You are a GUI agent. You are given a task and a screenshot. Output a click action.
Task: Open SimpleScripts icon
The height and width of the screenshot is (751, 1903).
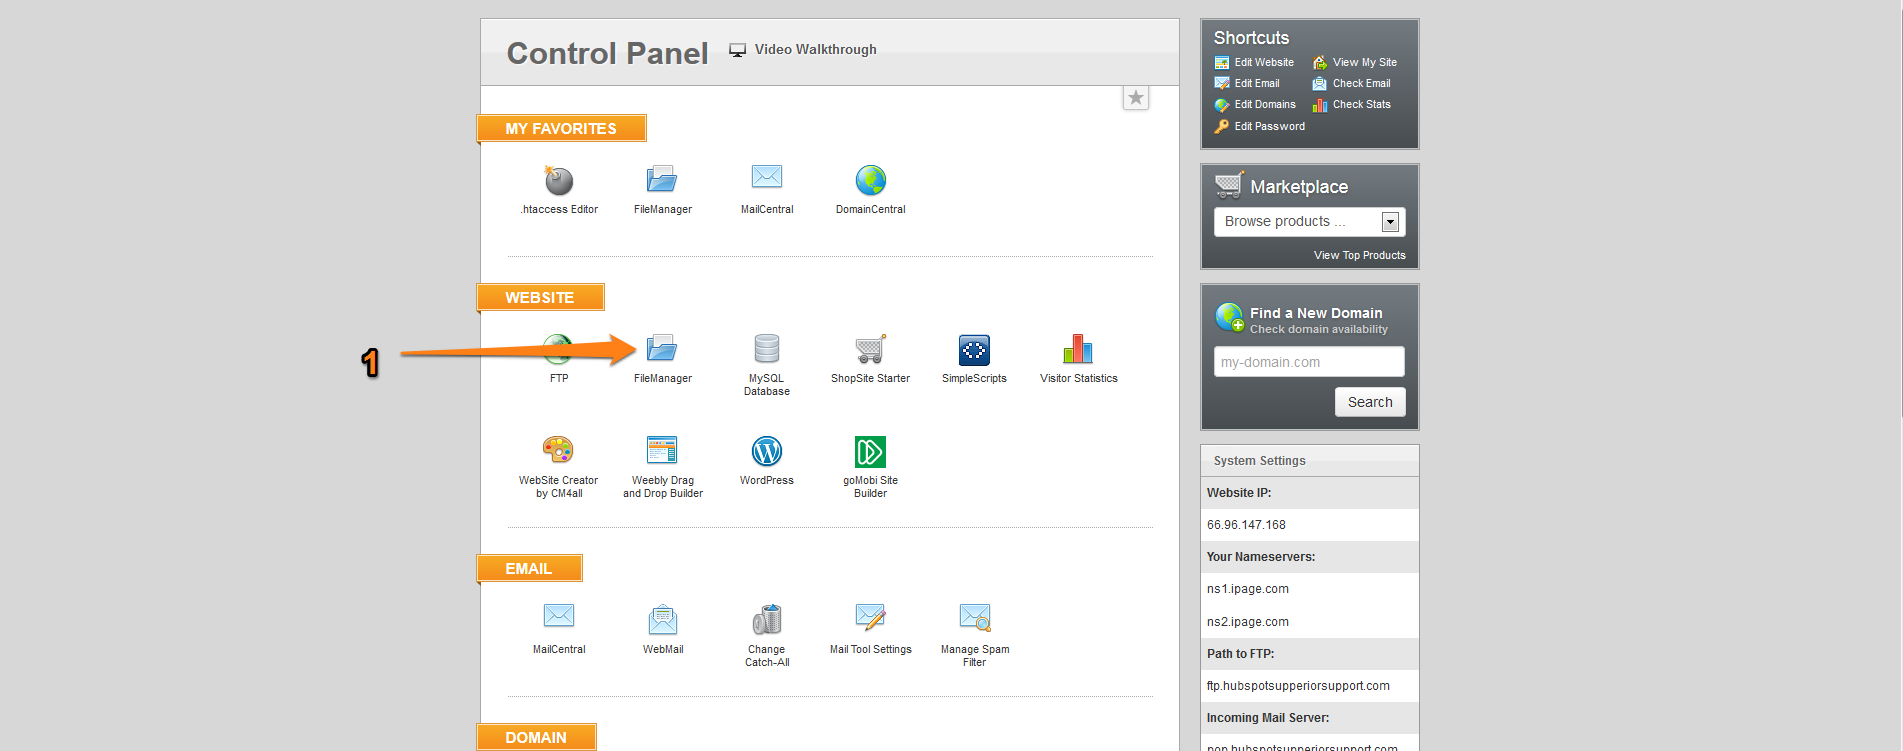coord(974,350)
